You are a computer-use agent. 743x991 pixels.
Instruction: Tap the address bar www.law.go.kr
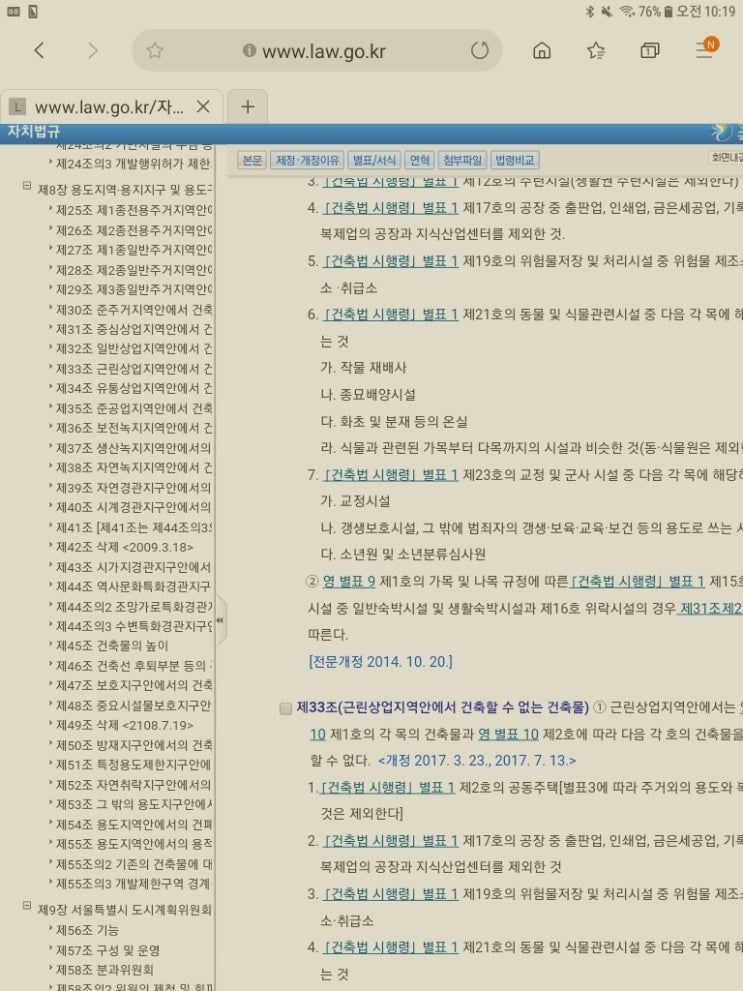click(x=323, y=51)
